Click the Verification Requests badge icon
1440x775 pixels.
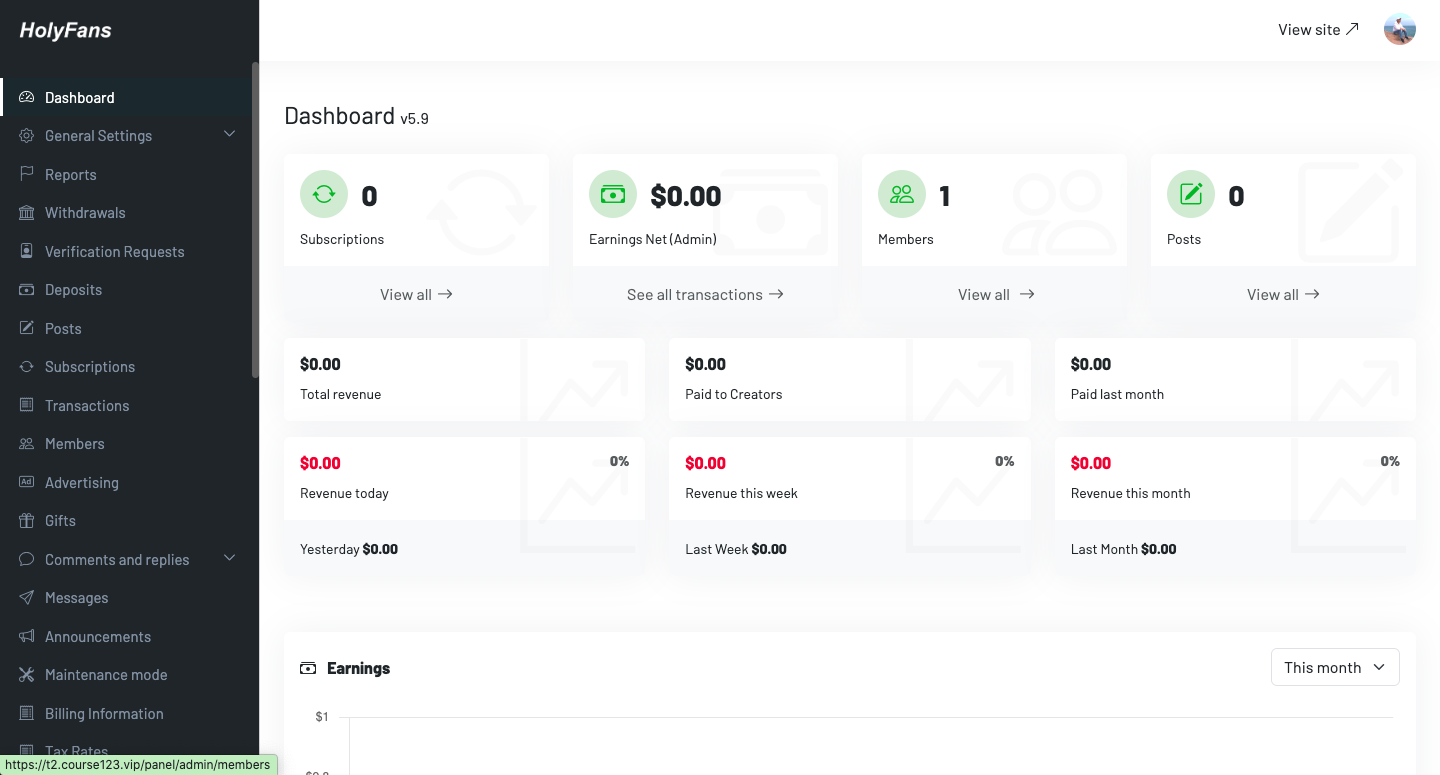coord(27,251)
